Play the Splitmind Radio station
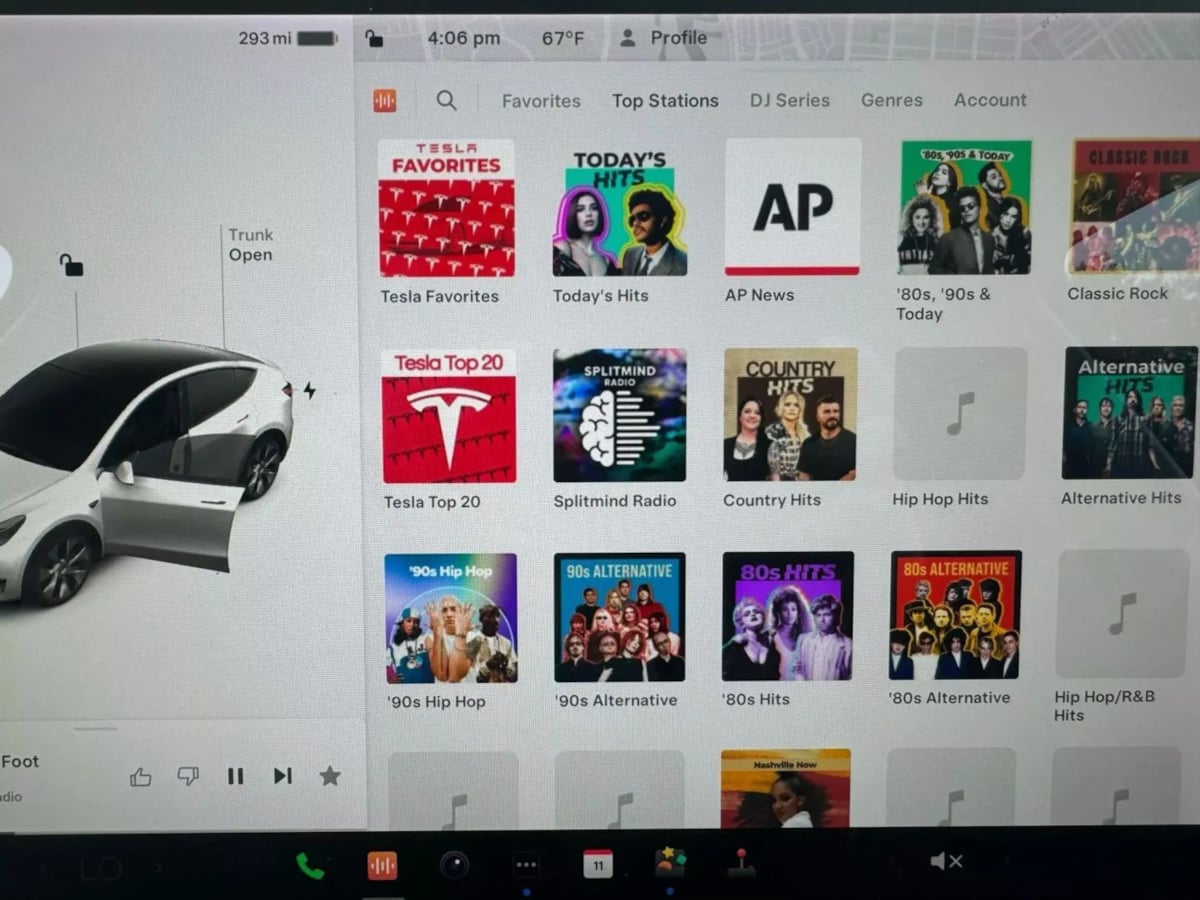Viewport: 1200px width, 900px height. 620,415
